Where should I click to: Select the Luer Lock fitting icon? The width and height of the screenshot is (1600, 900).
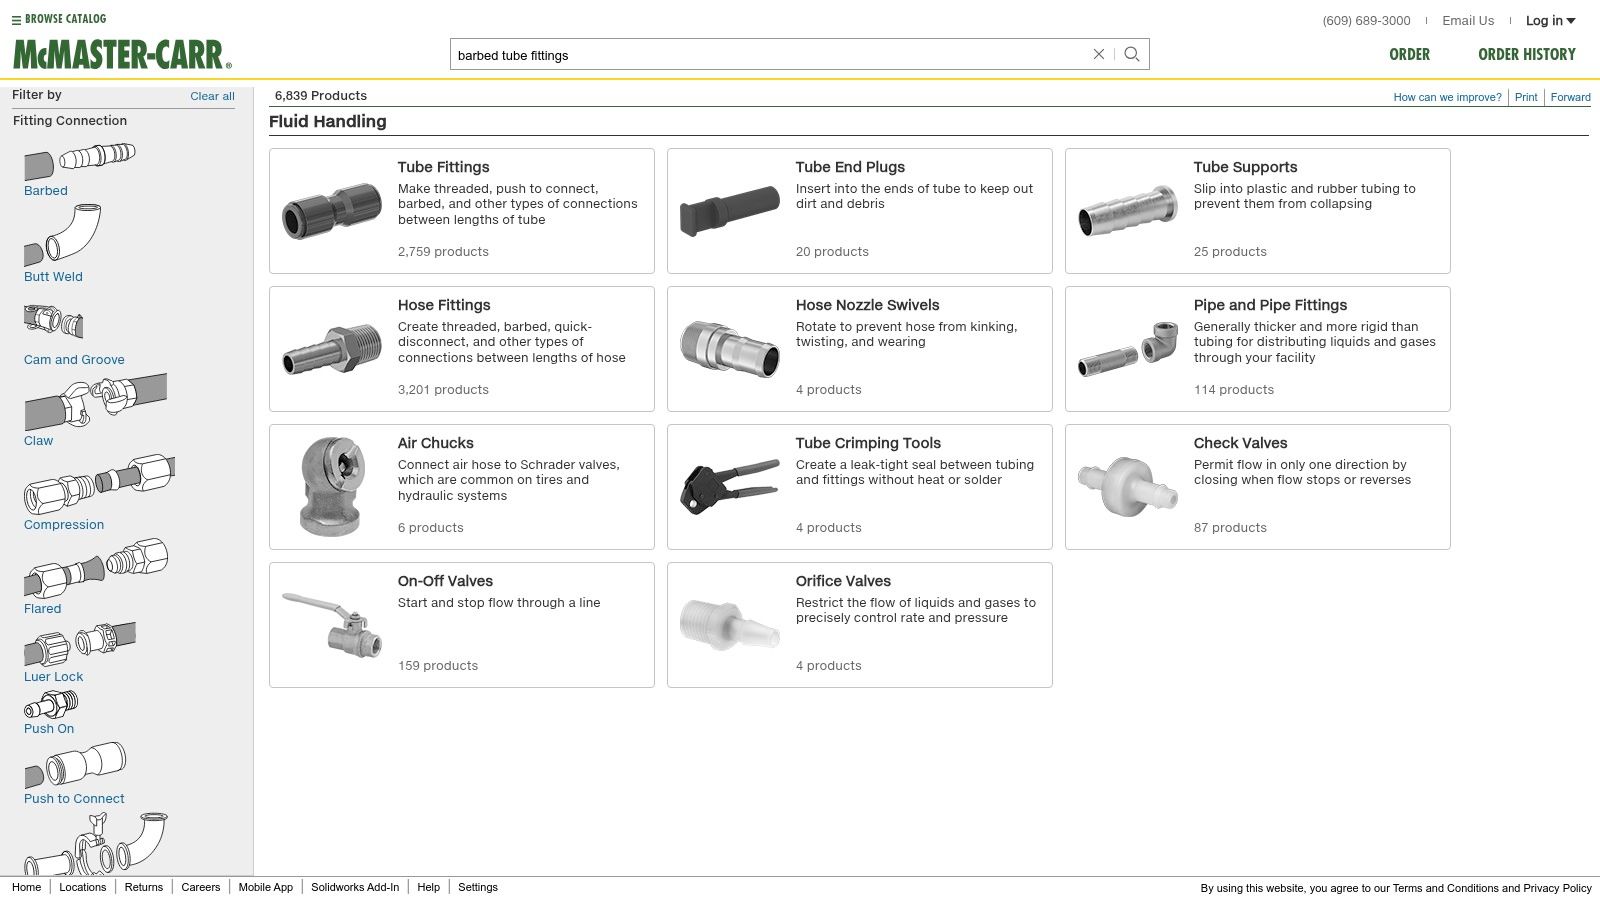pyautogui.click(x=80, y=644)
